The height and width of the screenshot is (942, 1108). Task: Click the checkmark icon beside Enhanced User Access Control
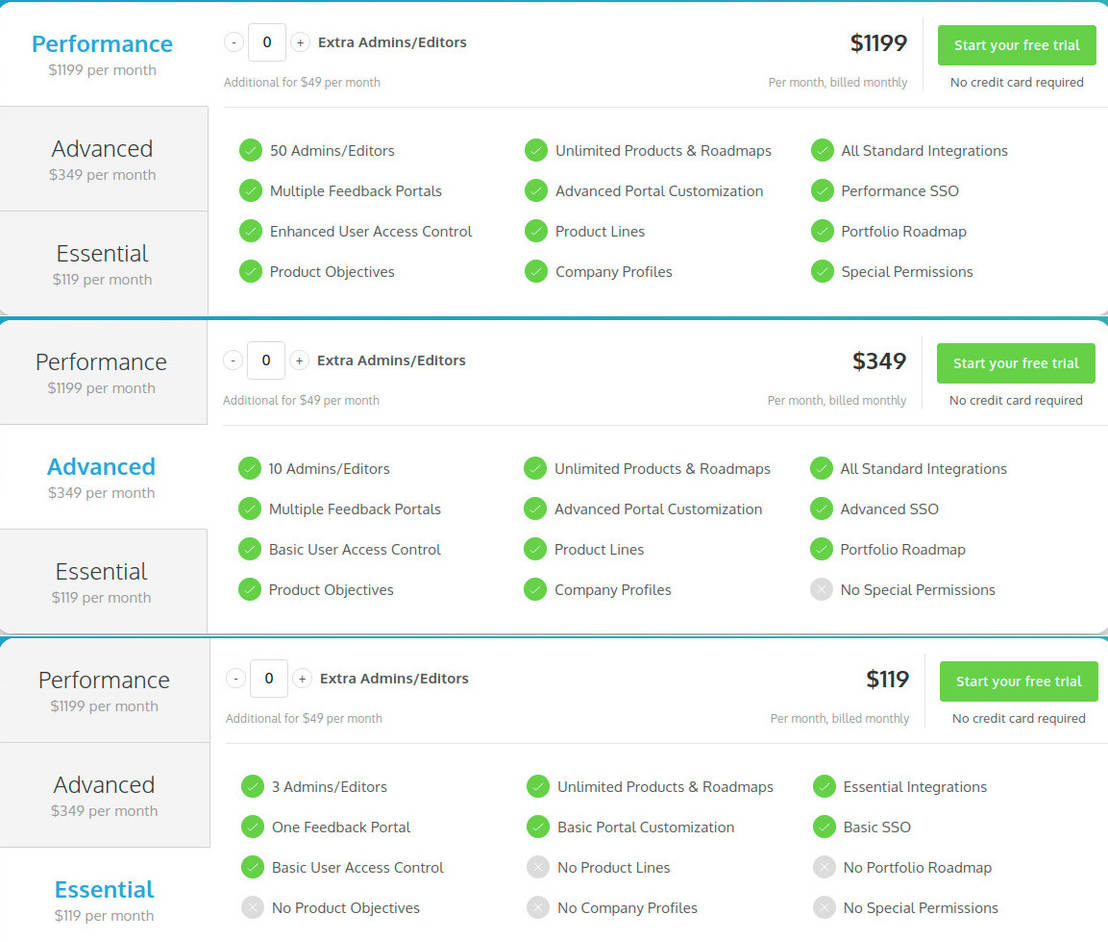[x=250, y=231]
